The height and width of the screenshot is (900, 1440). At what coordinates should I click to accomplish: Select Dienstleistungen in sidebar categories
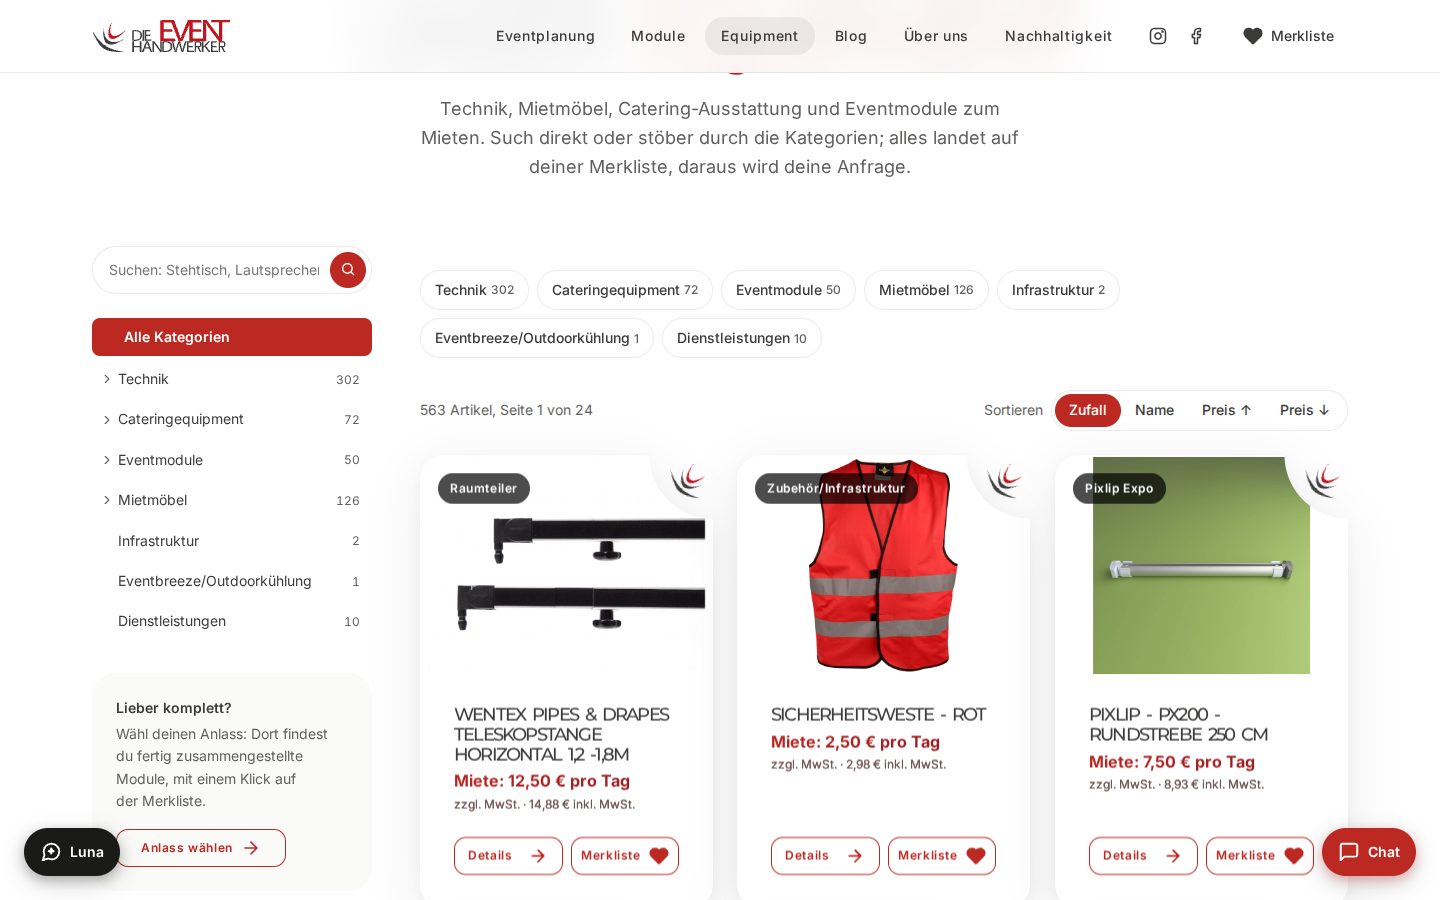[232, 621]
